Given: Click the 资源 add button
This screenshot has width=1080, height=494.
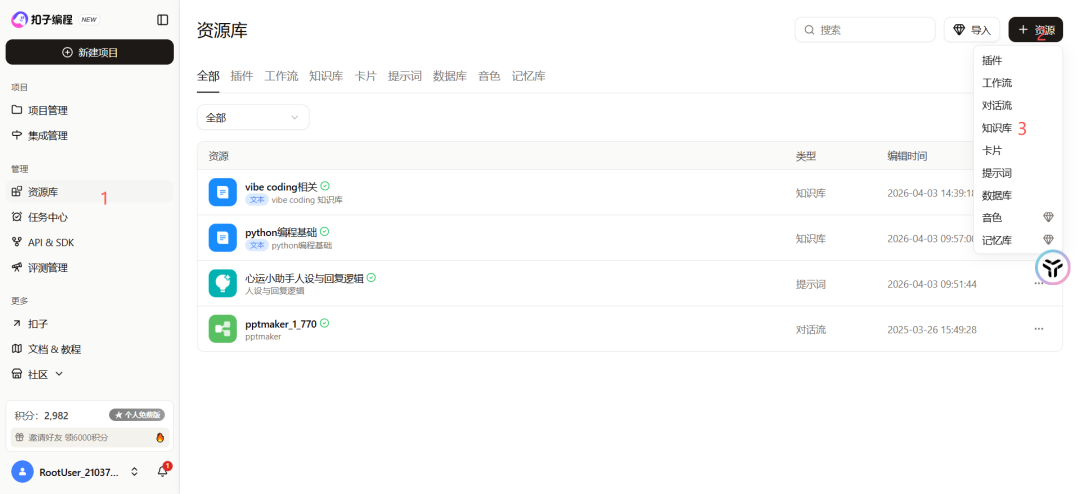Looking at the screenshot, I should click(1035, 30).
